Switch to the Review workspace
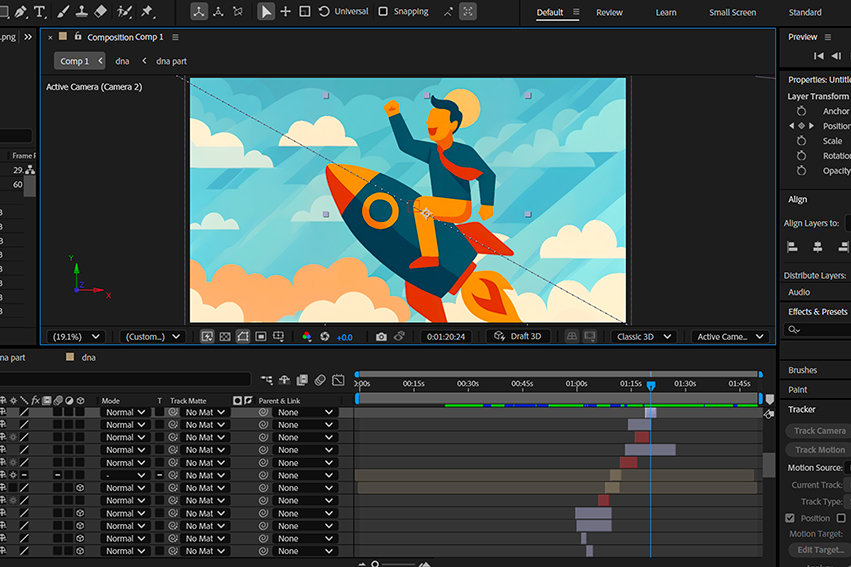The width and height of the screenshot is (851, 567). [x=609, y=13]
